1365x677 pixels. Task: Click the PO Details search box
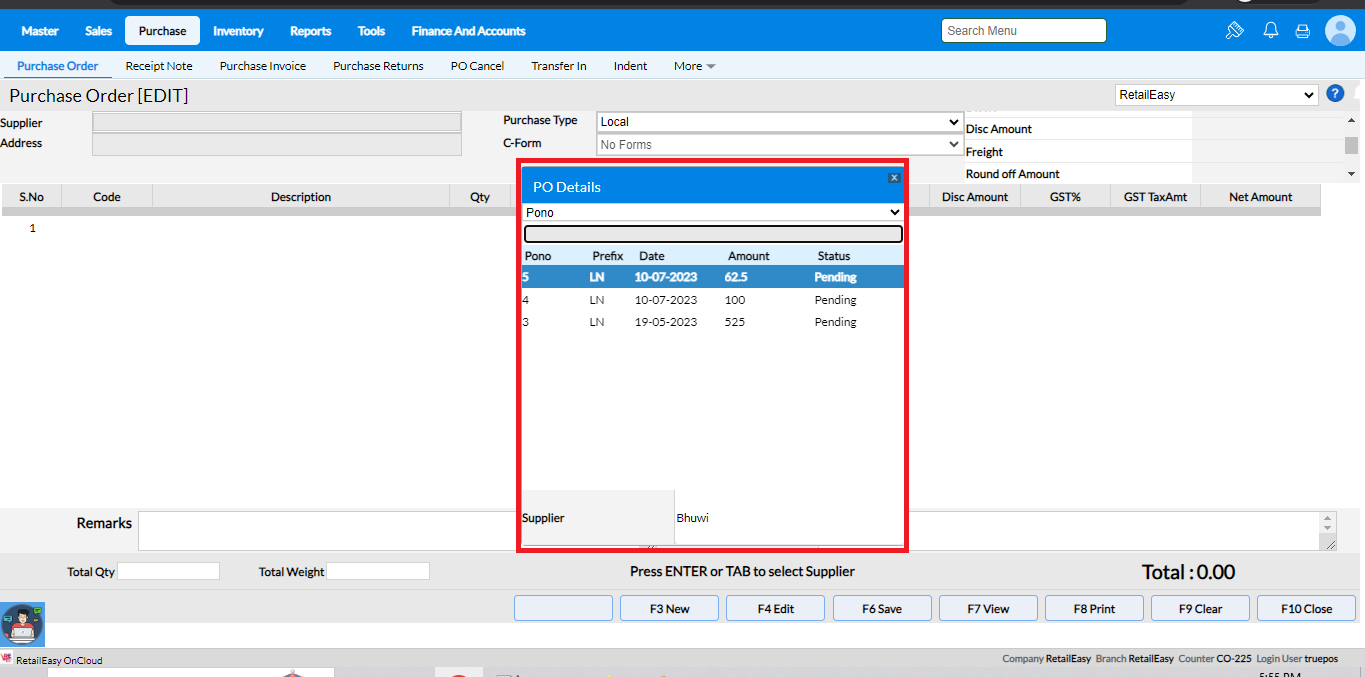click(x=713, y=234)
